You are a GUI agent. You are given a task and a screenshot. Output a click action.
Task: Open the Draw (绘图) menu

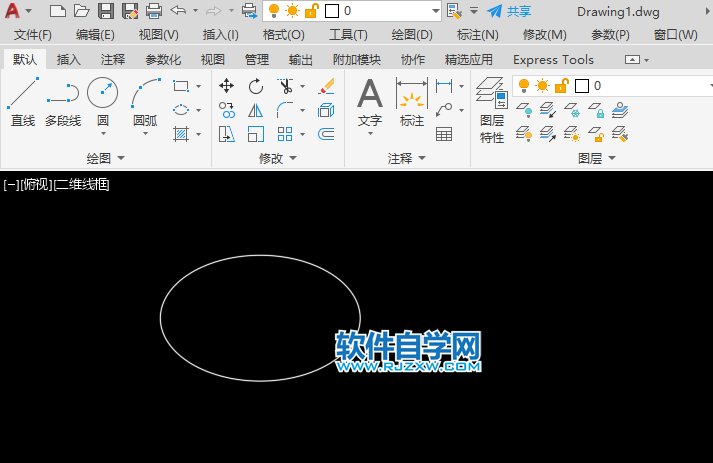[x=412, y=35]
